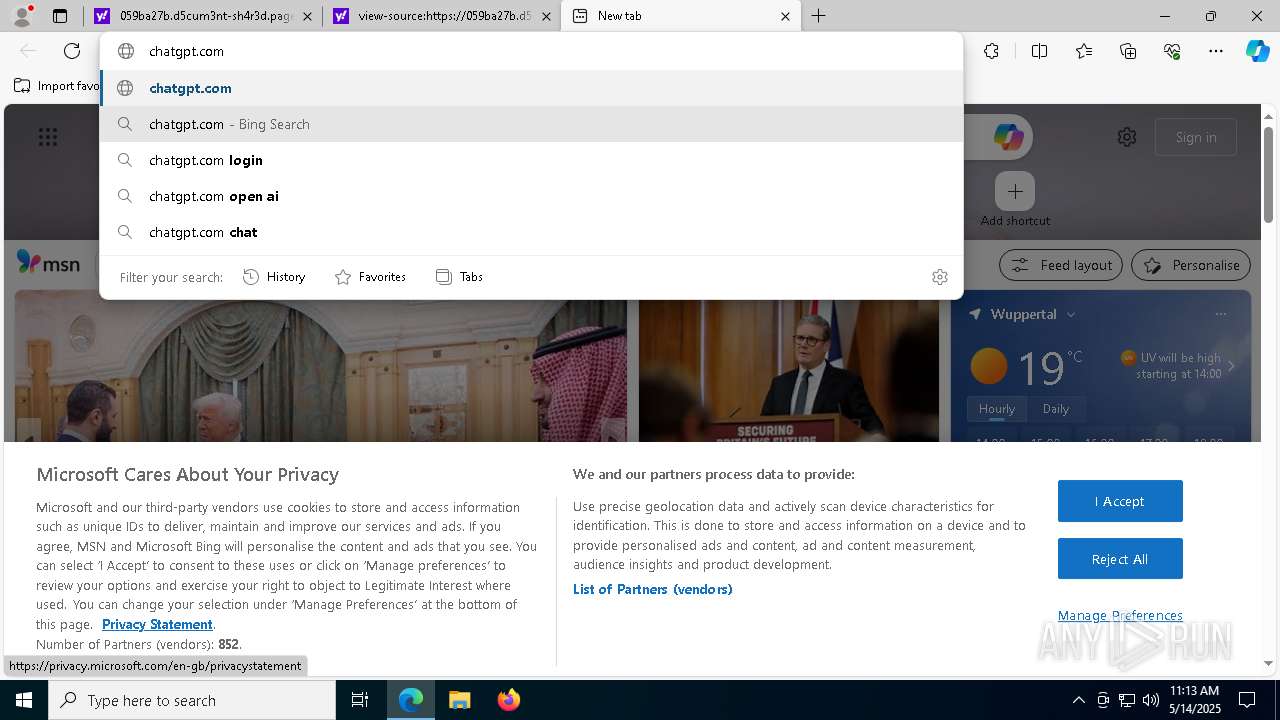Open the Copilot sidebar icon
Viewport: 1280px width, 720px height.
pyautogui.click(x=1258, y=51)
